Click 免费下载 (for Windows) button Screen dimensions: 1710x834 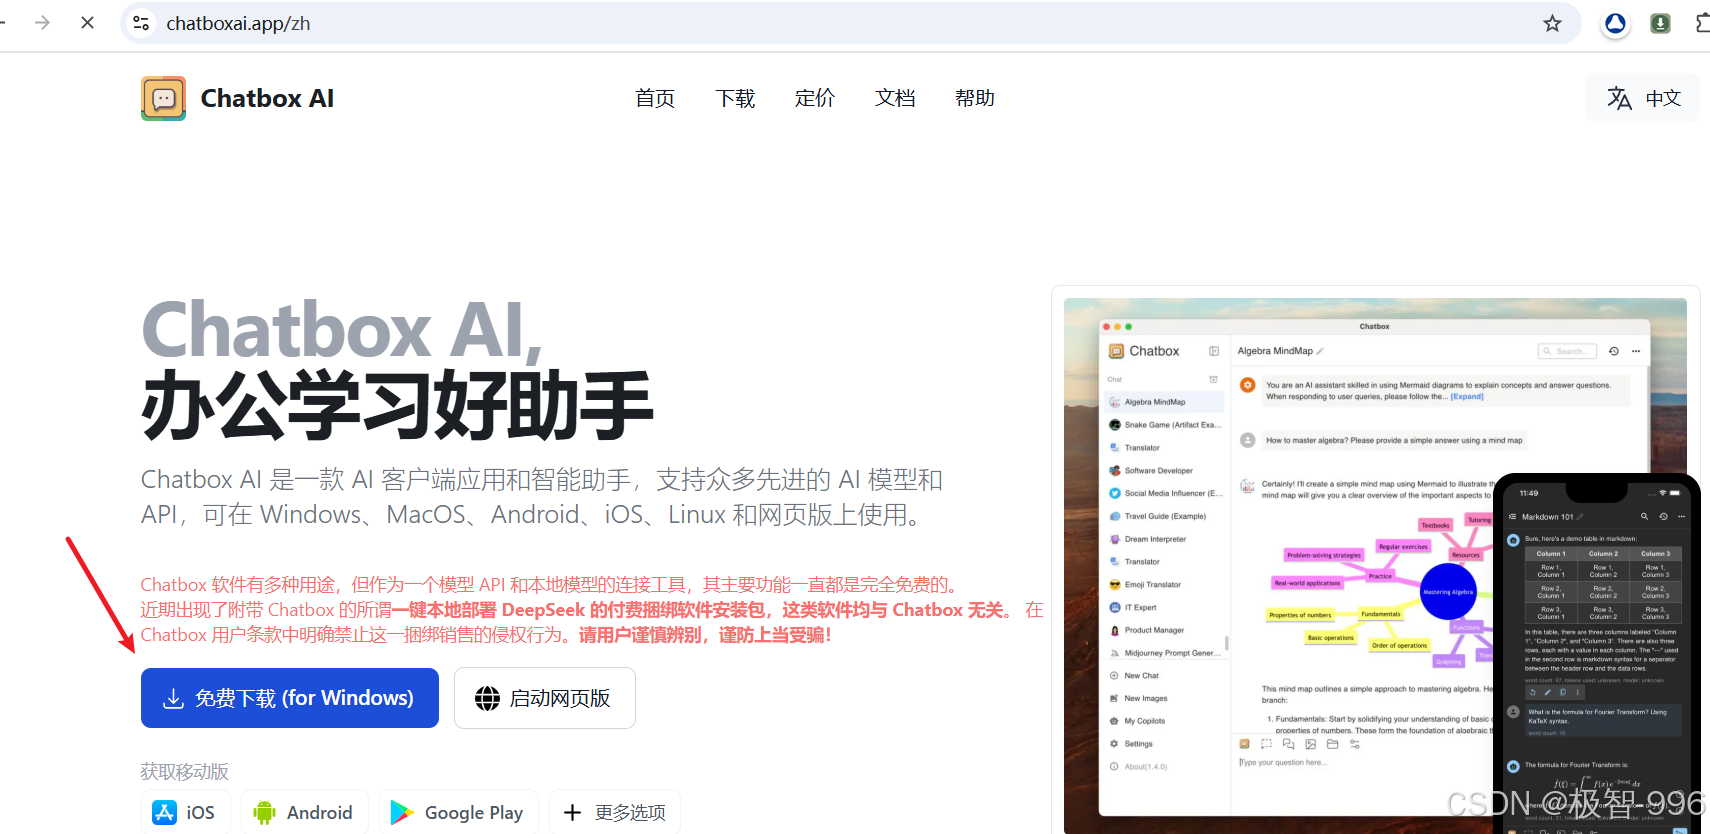tap(290, 698)
